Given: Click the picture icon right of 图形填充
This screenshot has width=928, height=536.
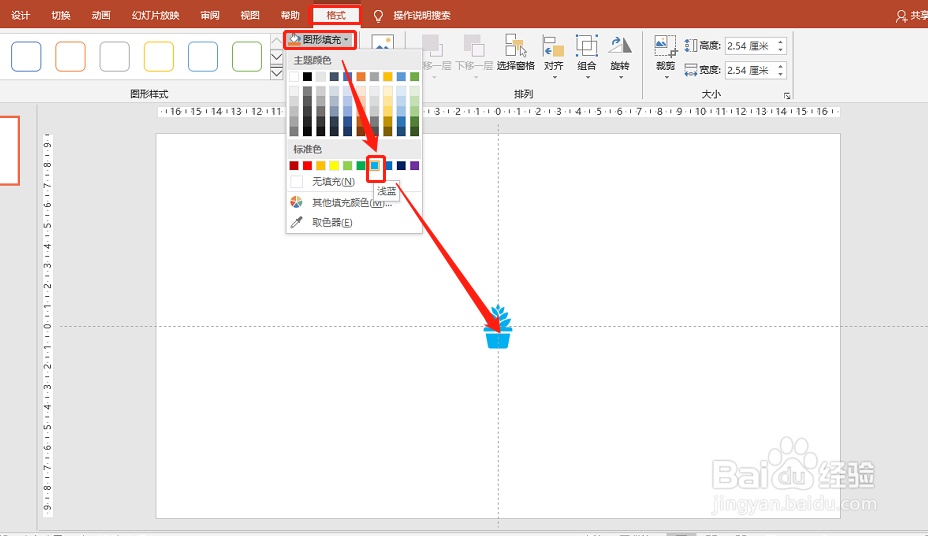Looking at the screenshot, I should point(382,41).
